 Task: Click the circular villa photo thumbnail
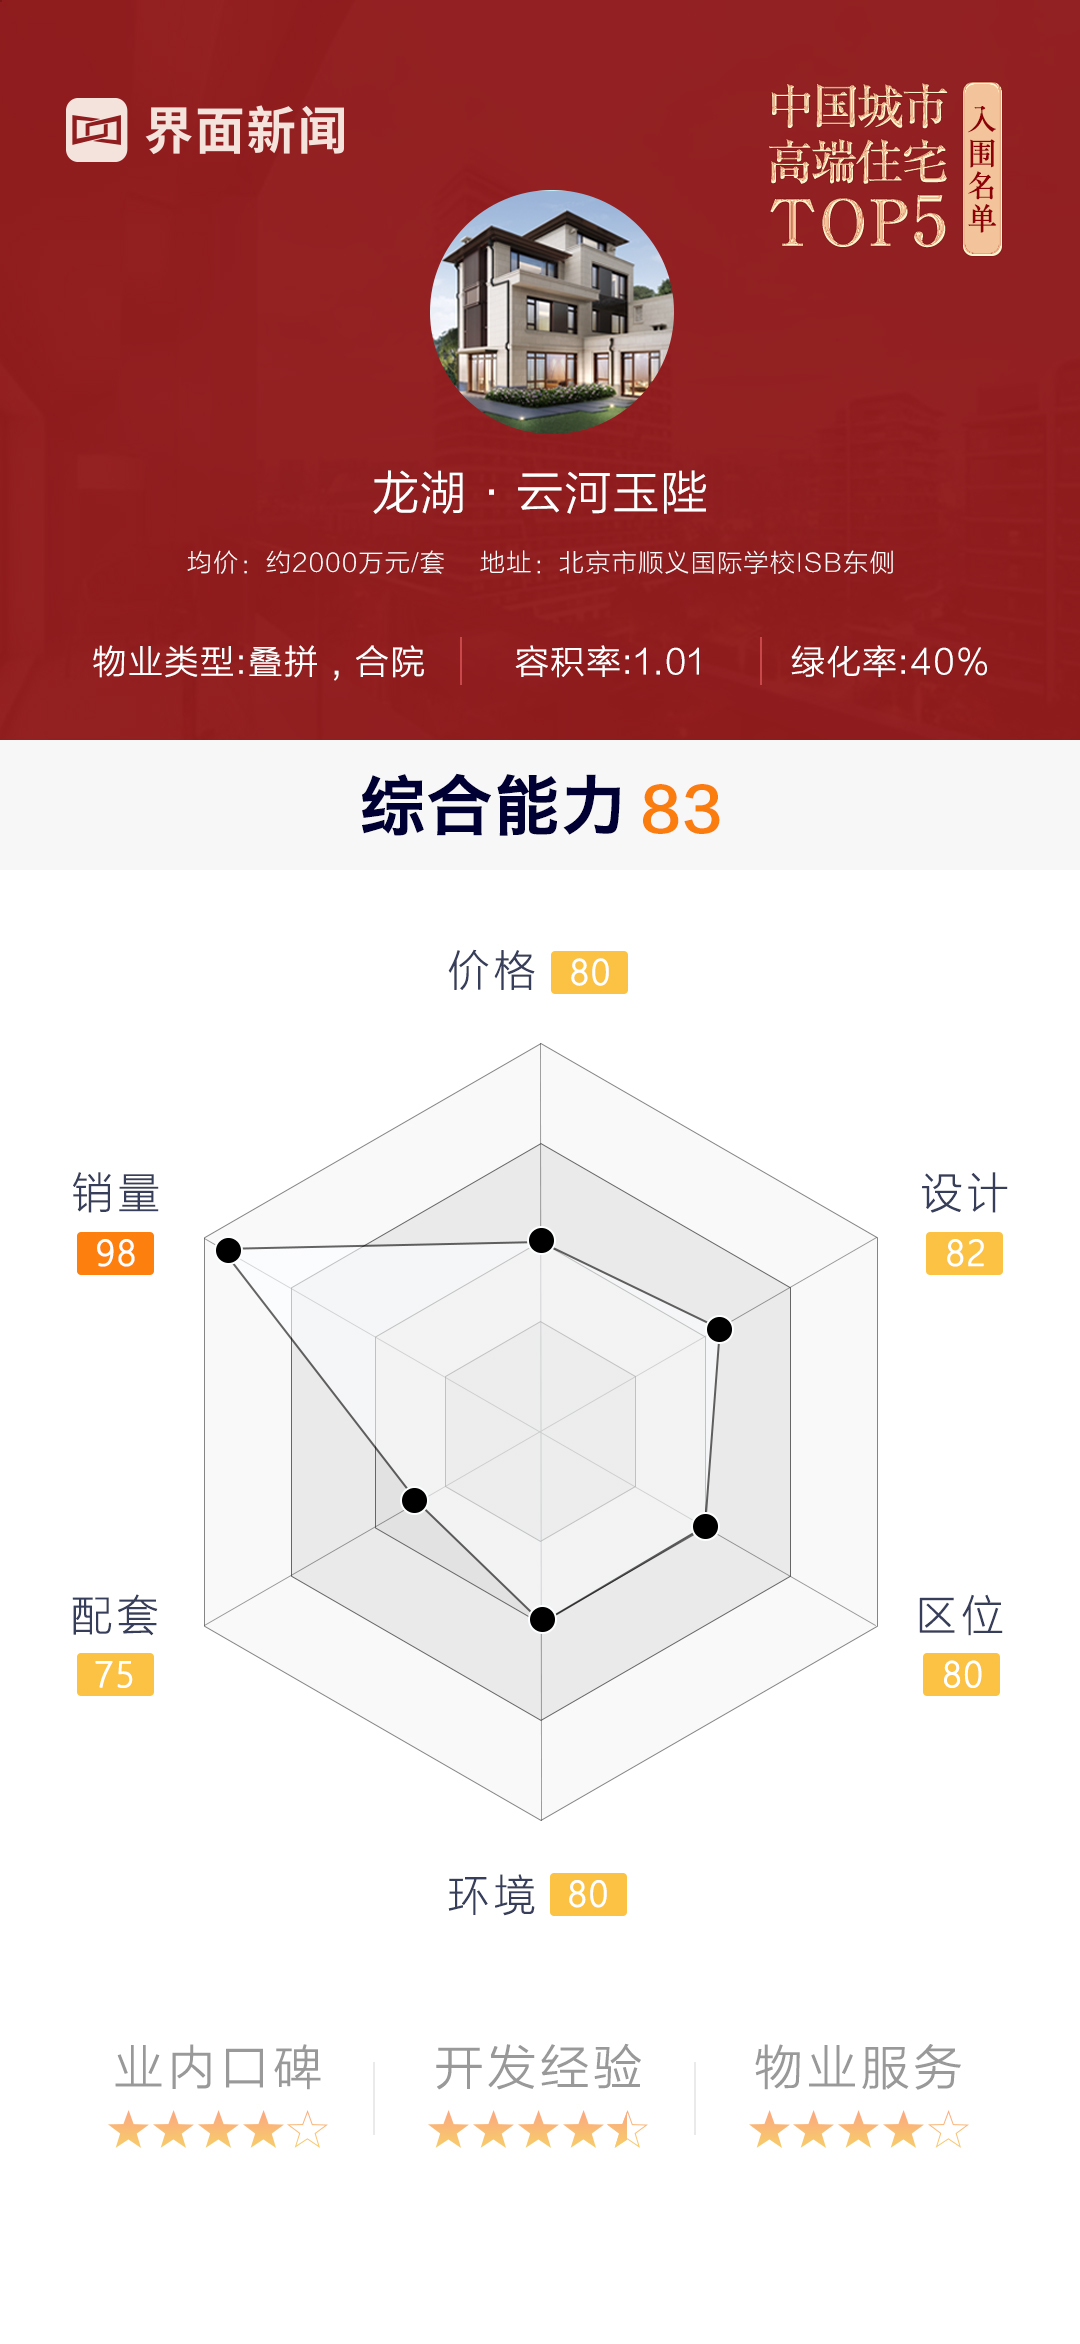pos(552,312)
